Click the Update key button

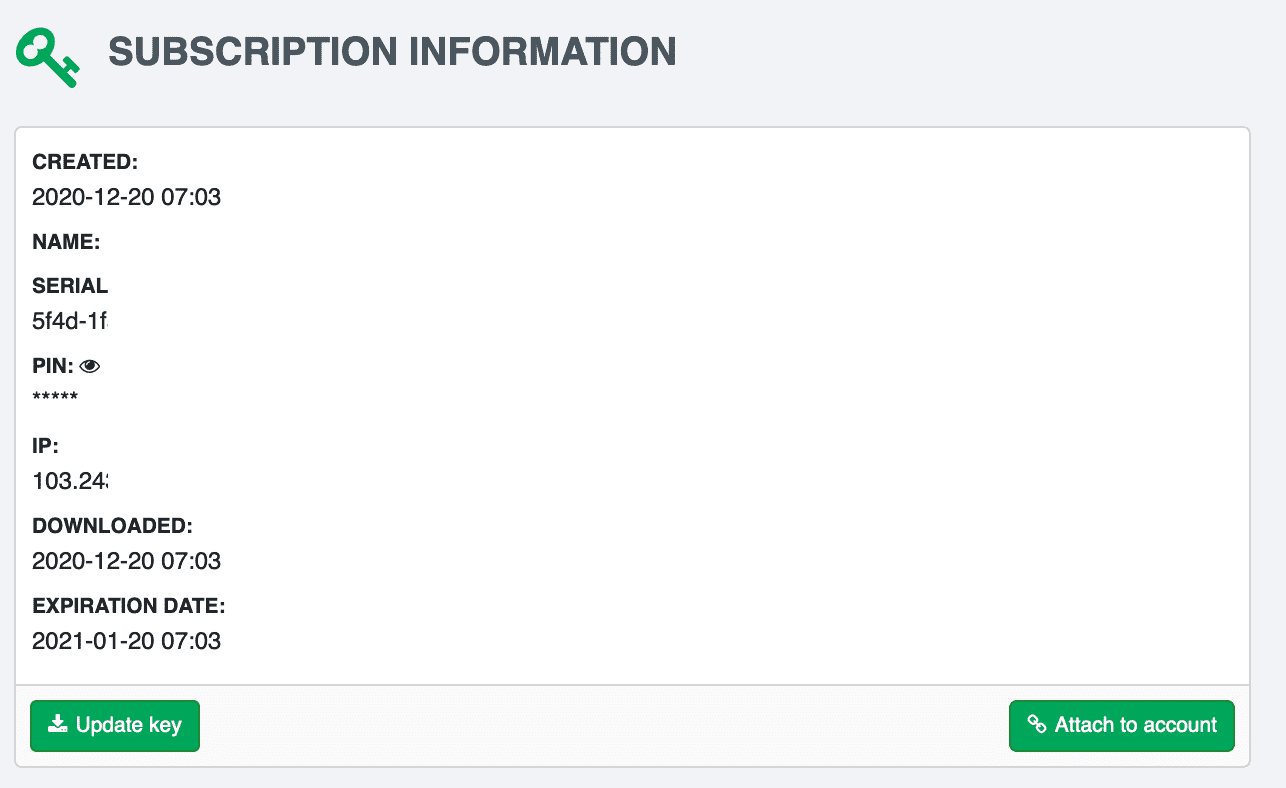tap(115, 725)
